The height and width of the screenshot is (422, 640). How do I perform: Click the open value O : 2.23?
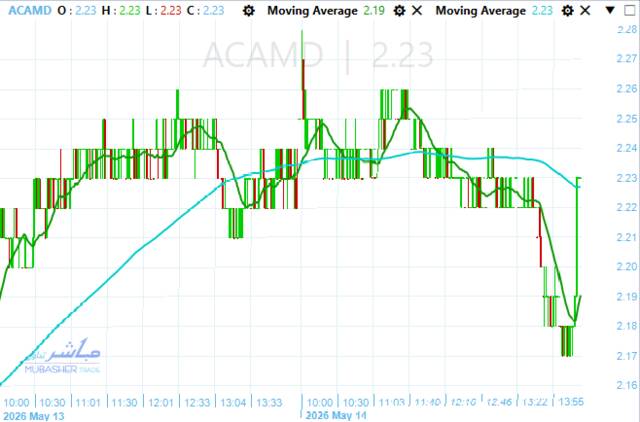pos(77,11)
